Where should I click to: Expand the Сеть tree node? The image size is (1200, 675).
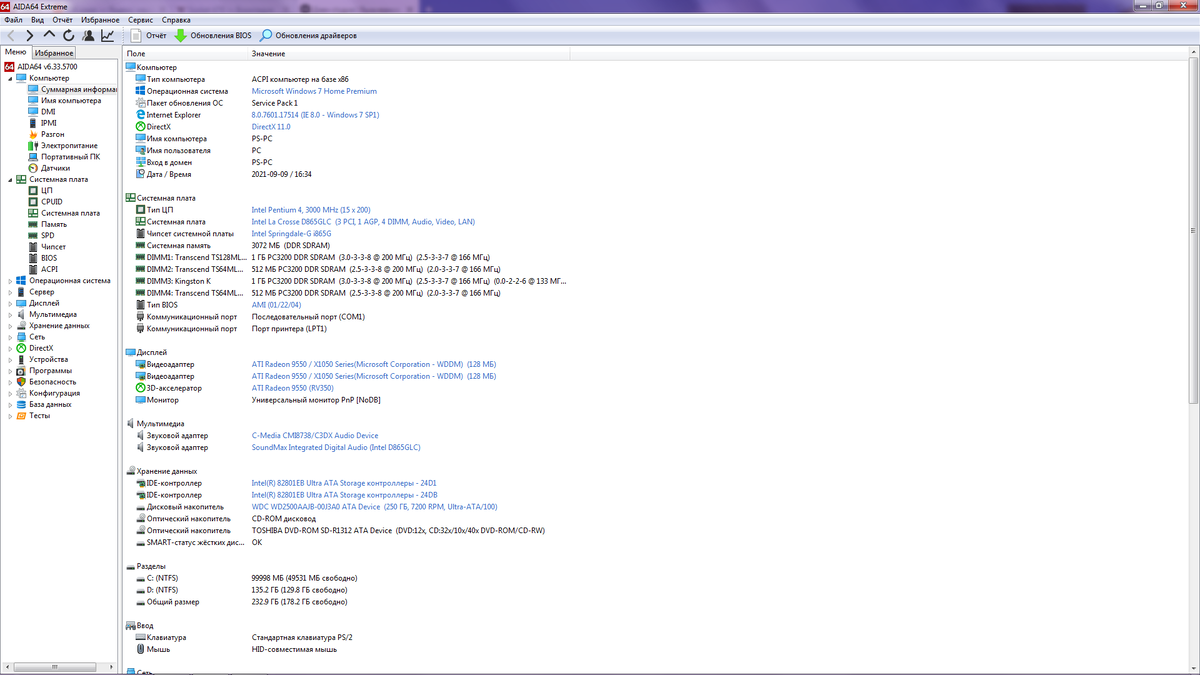[x=10, y=336]
